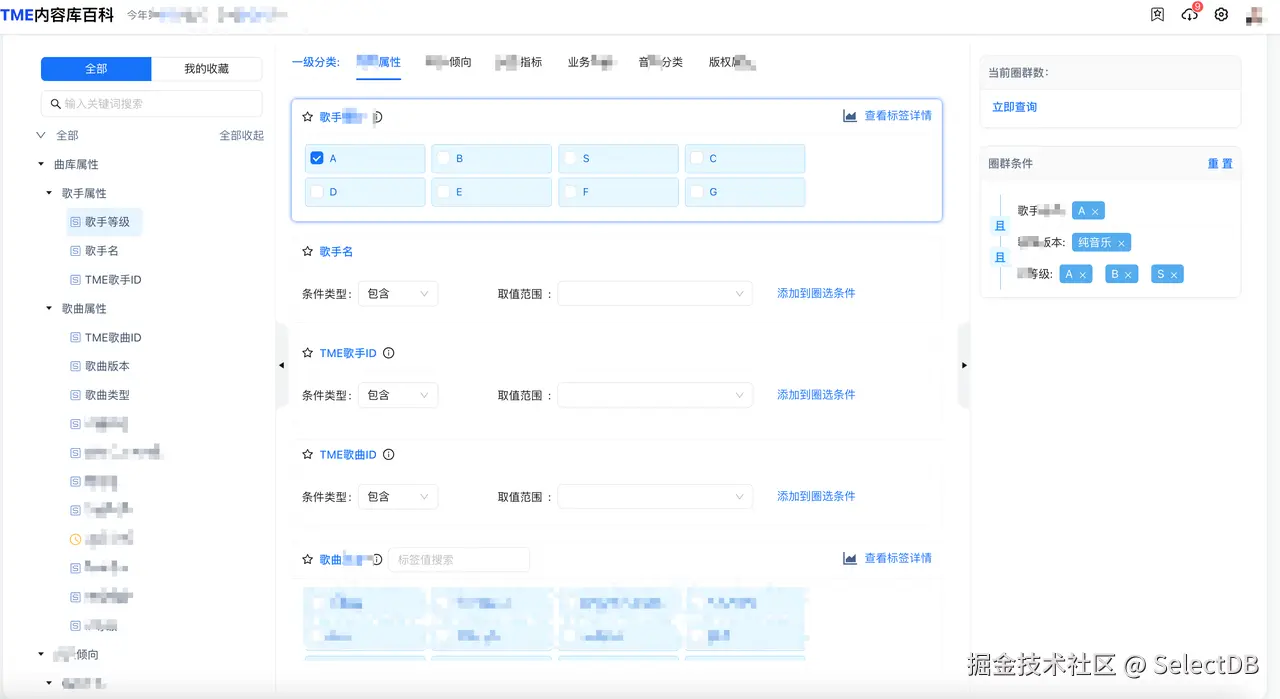This screenshot has width=1280, height=699.
Task: Check checkbox S in the 歌手等级 section
Action: click(570, 157)
